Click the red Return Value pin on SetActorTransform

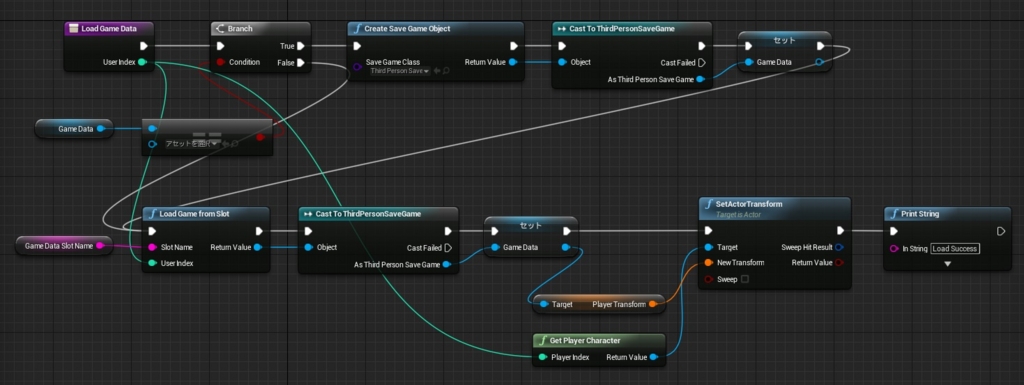pos(839,263)
